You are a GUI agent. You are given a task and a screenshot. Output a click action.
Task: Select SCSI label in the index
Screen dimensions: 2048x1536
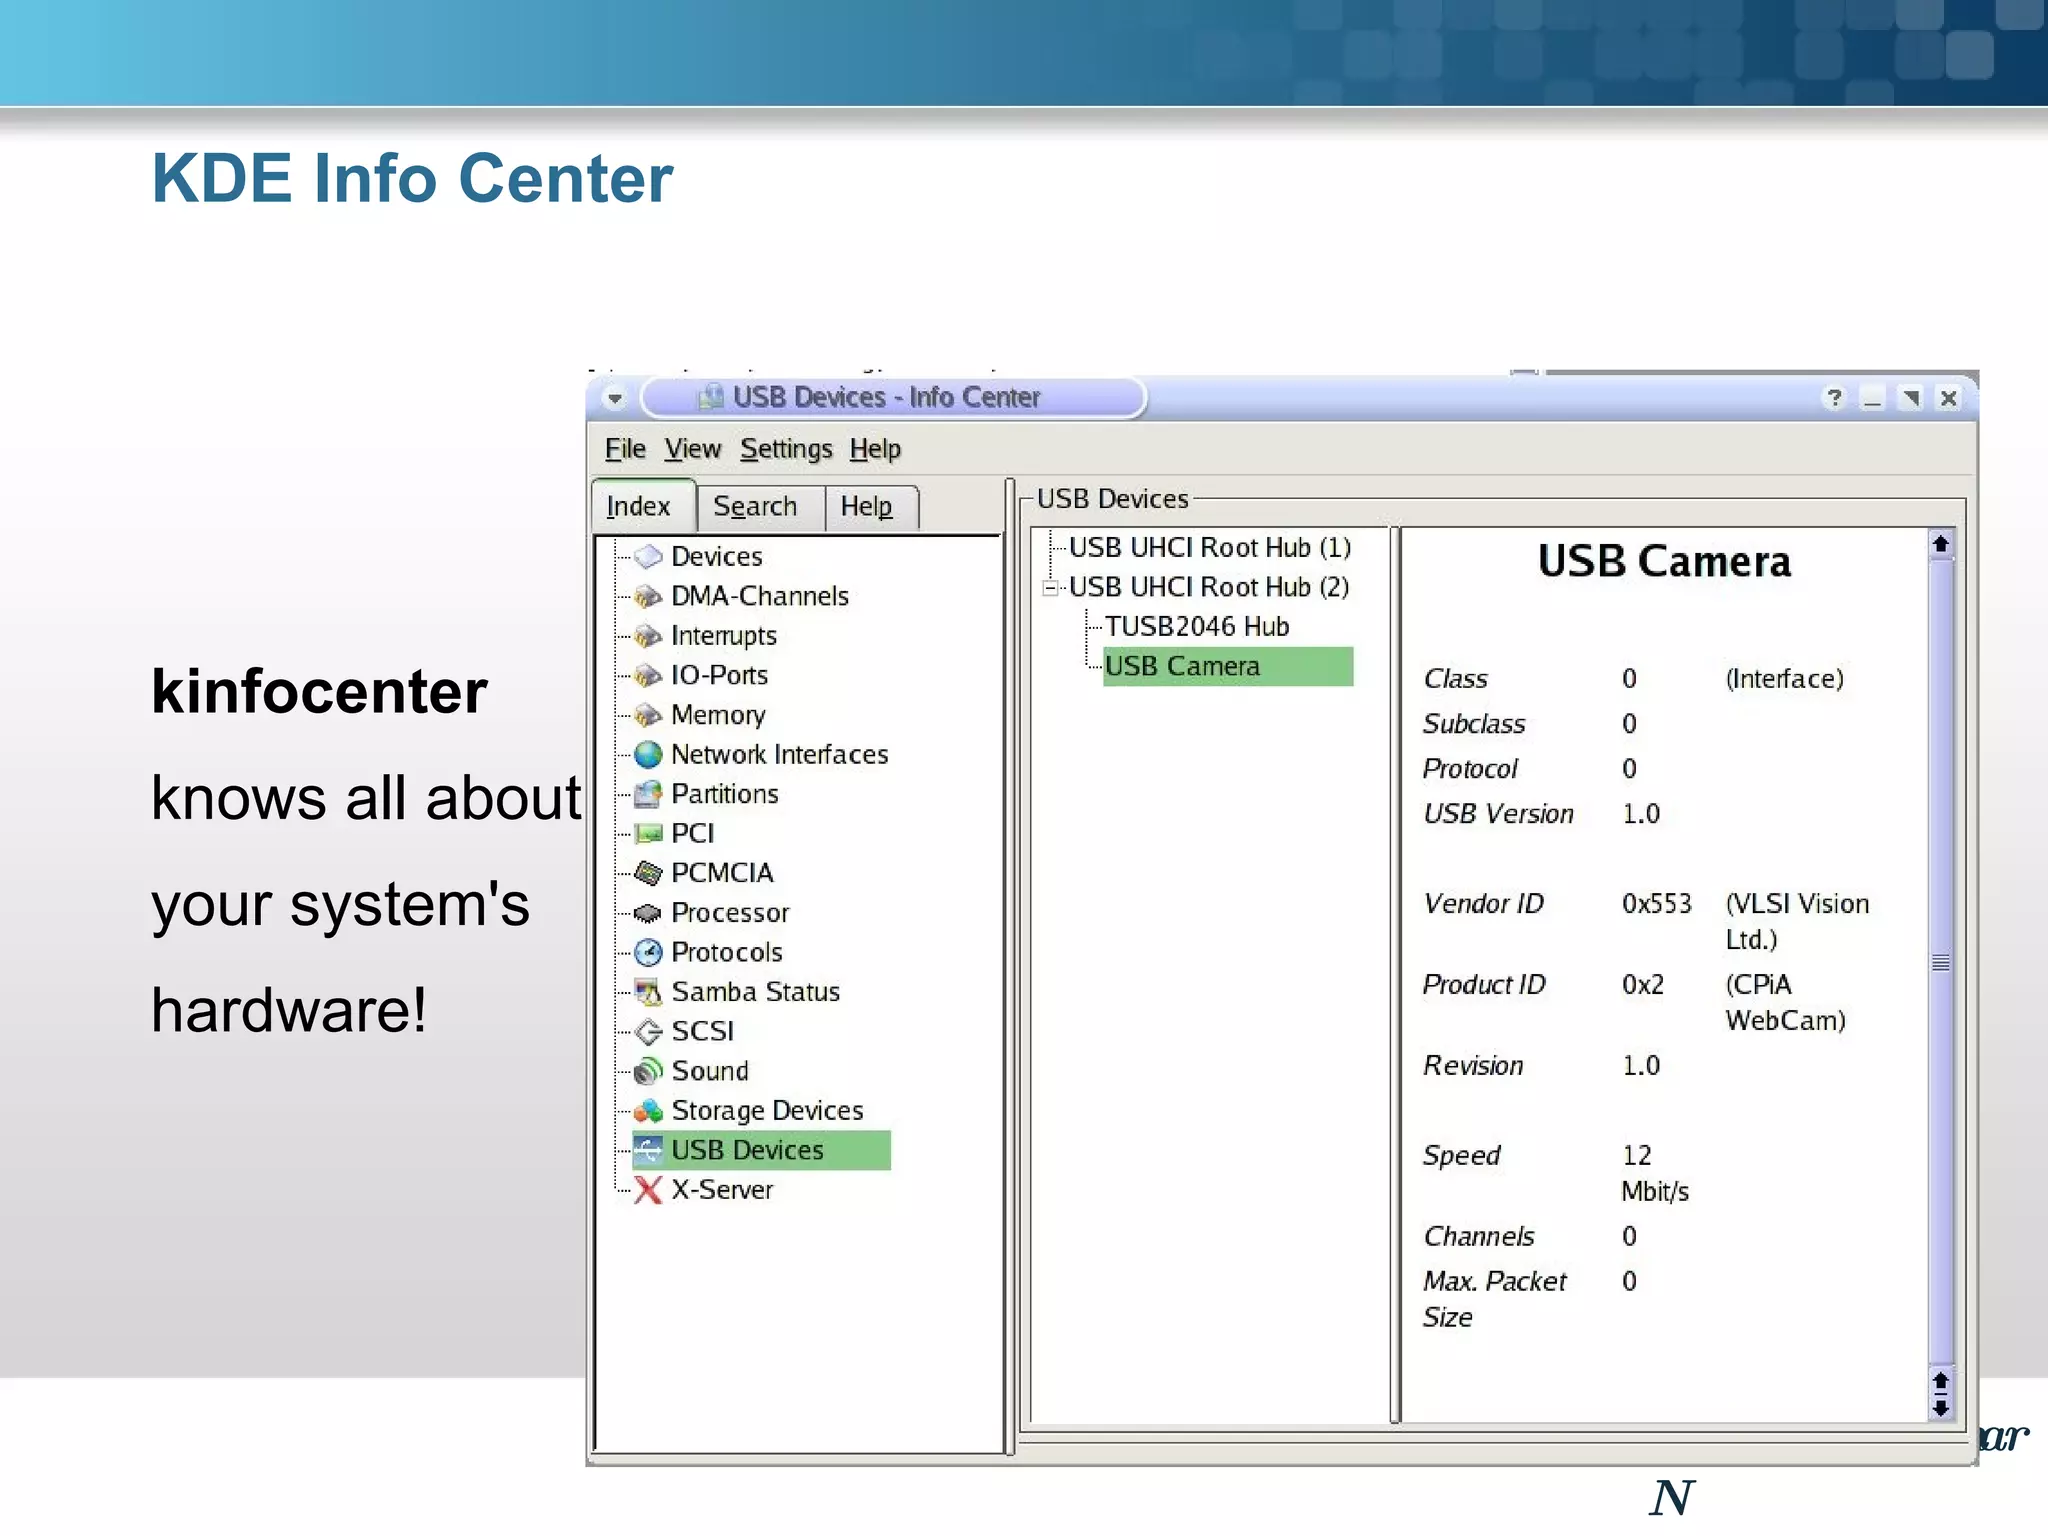(x=703, y=1031)
